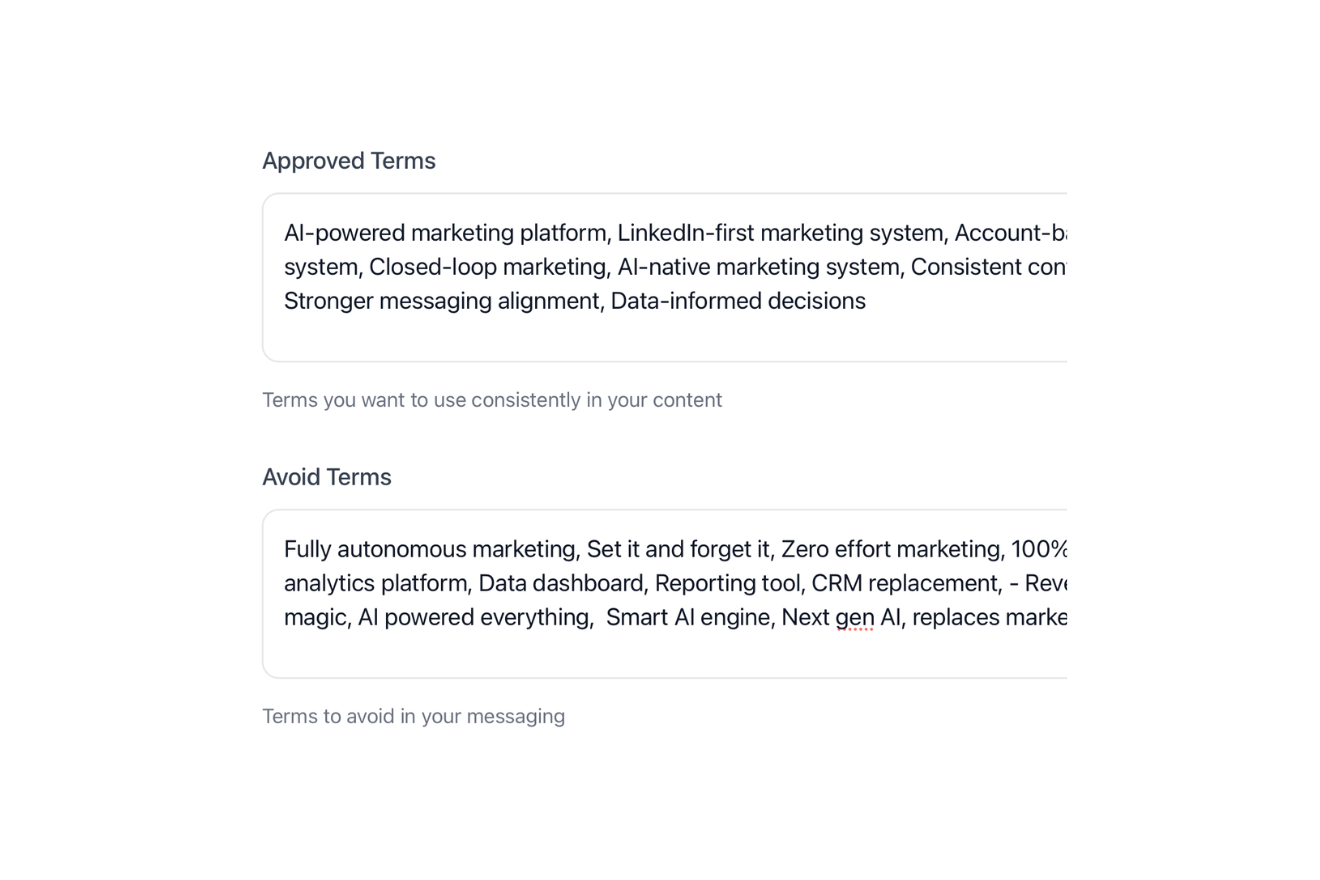Place cursor on "LinkedIn-first marketing system" text

click(x=781, y=233)
